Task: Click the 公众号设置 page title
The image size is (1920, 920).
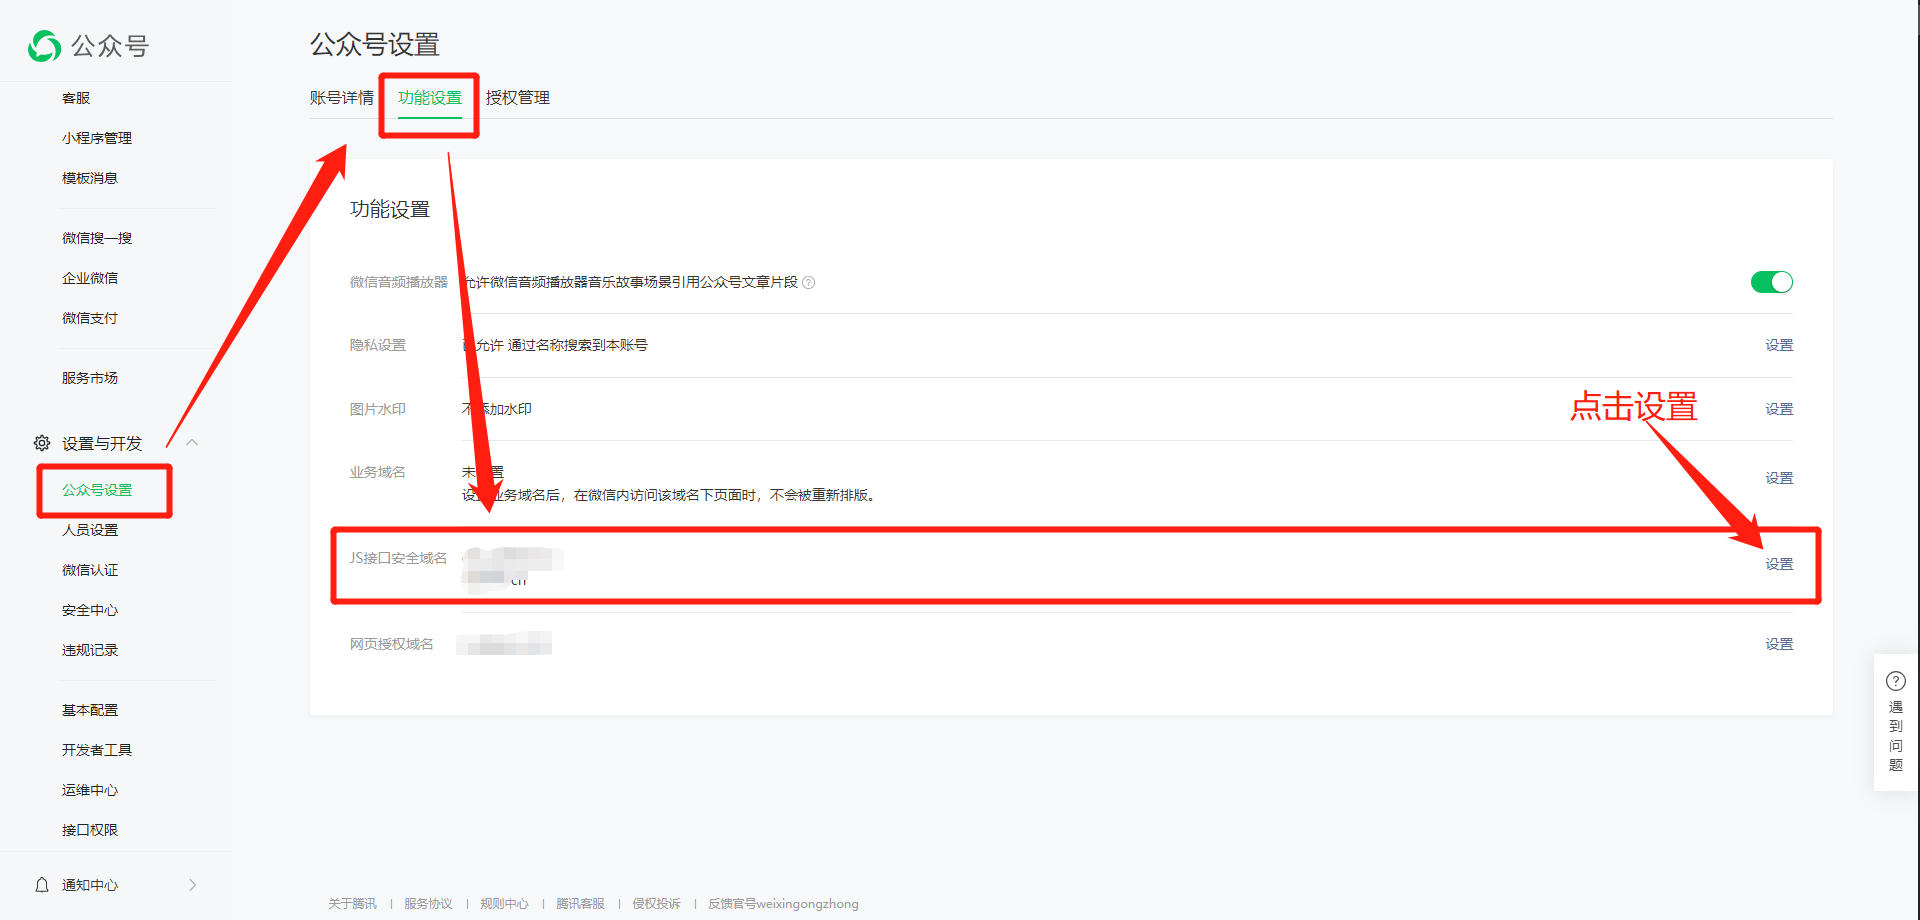Action: (375, 45)
